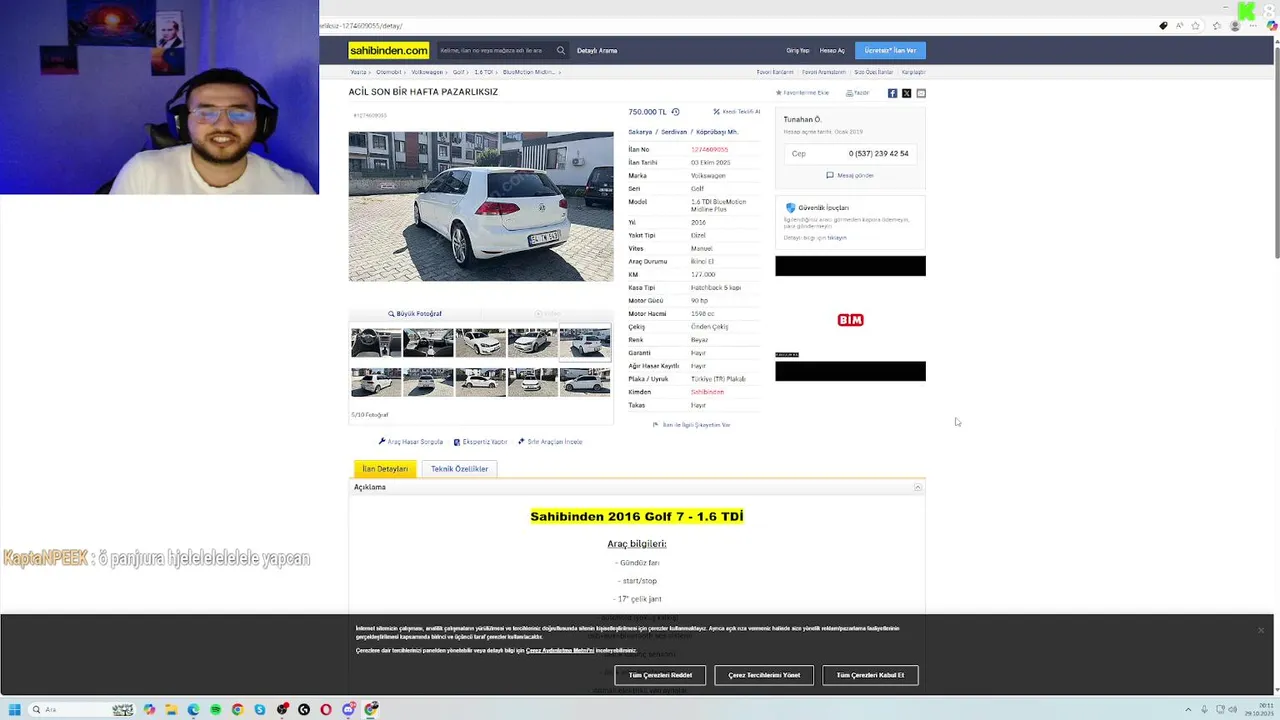This screenshot has height=720, width=1280.
Task: Click the taskbar clock and date
Action: click(1261, 710)
